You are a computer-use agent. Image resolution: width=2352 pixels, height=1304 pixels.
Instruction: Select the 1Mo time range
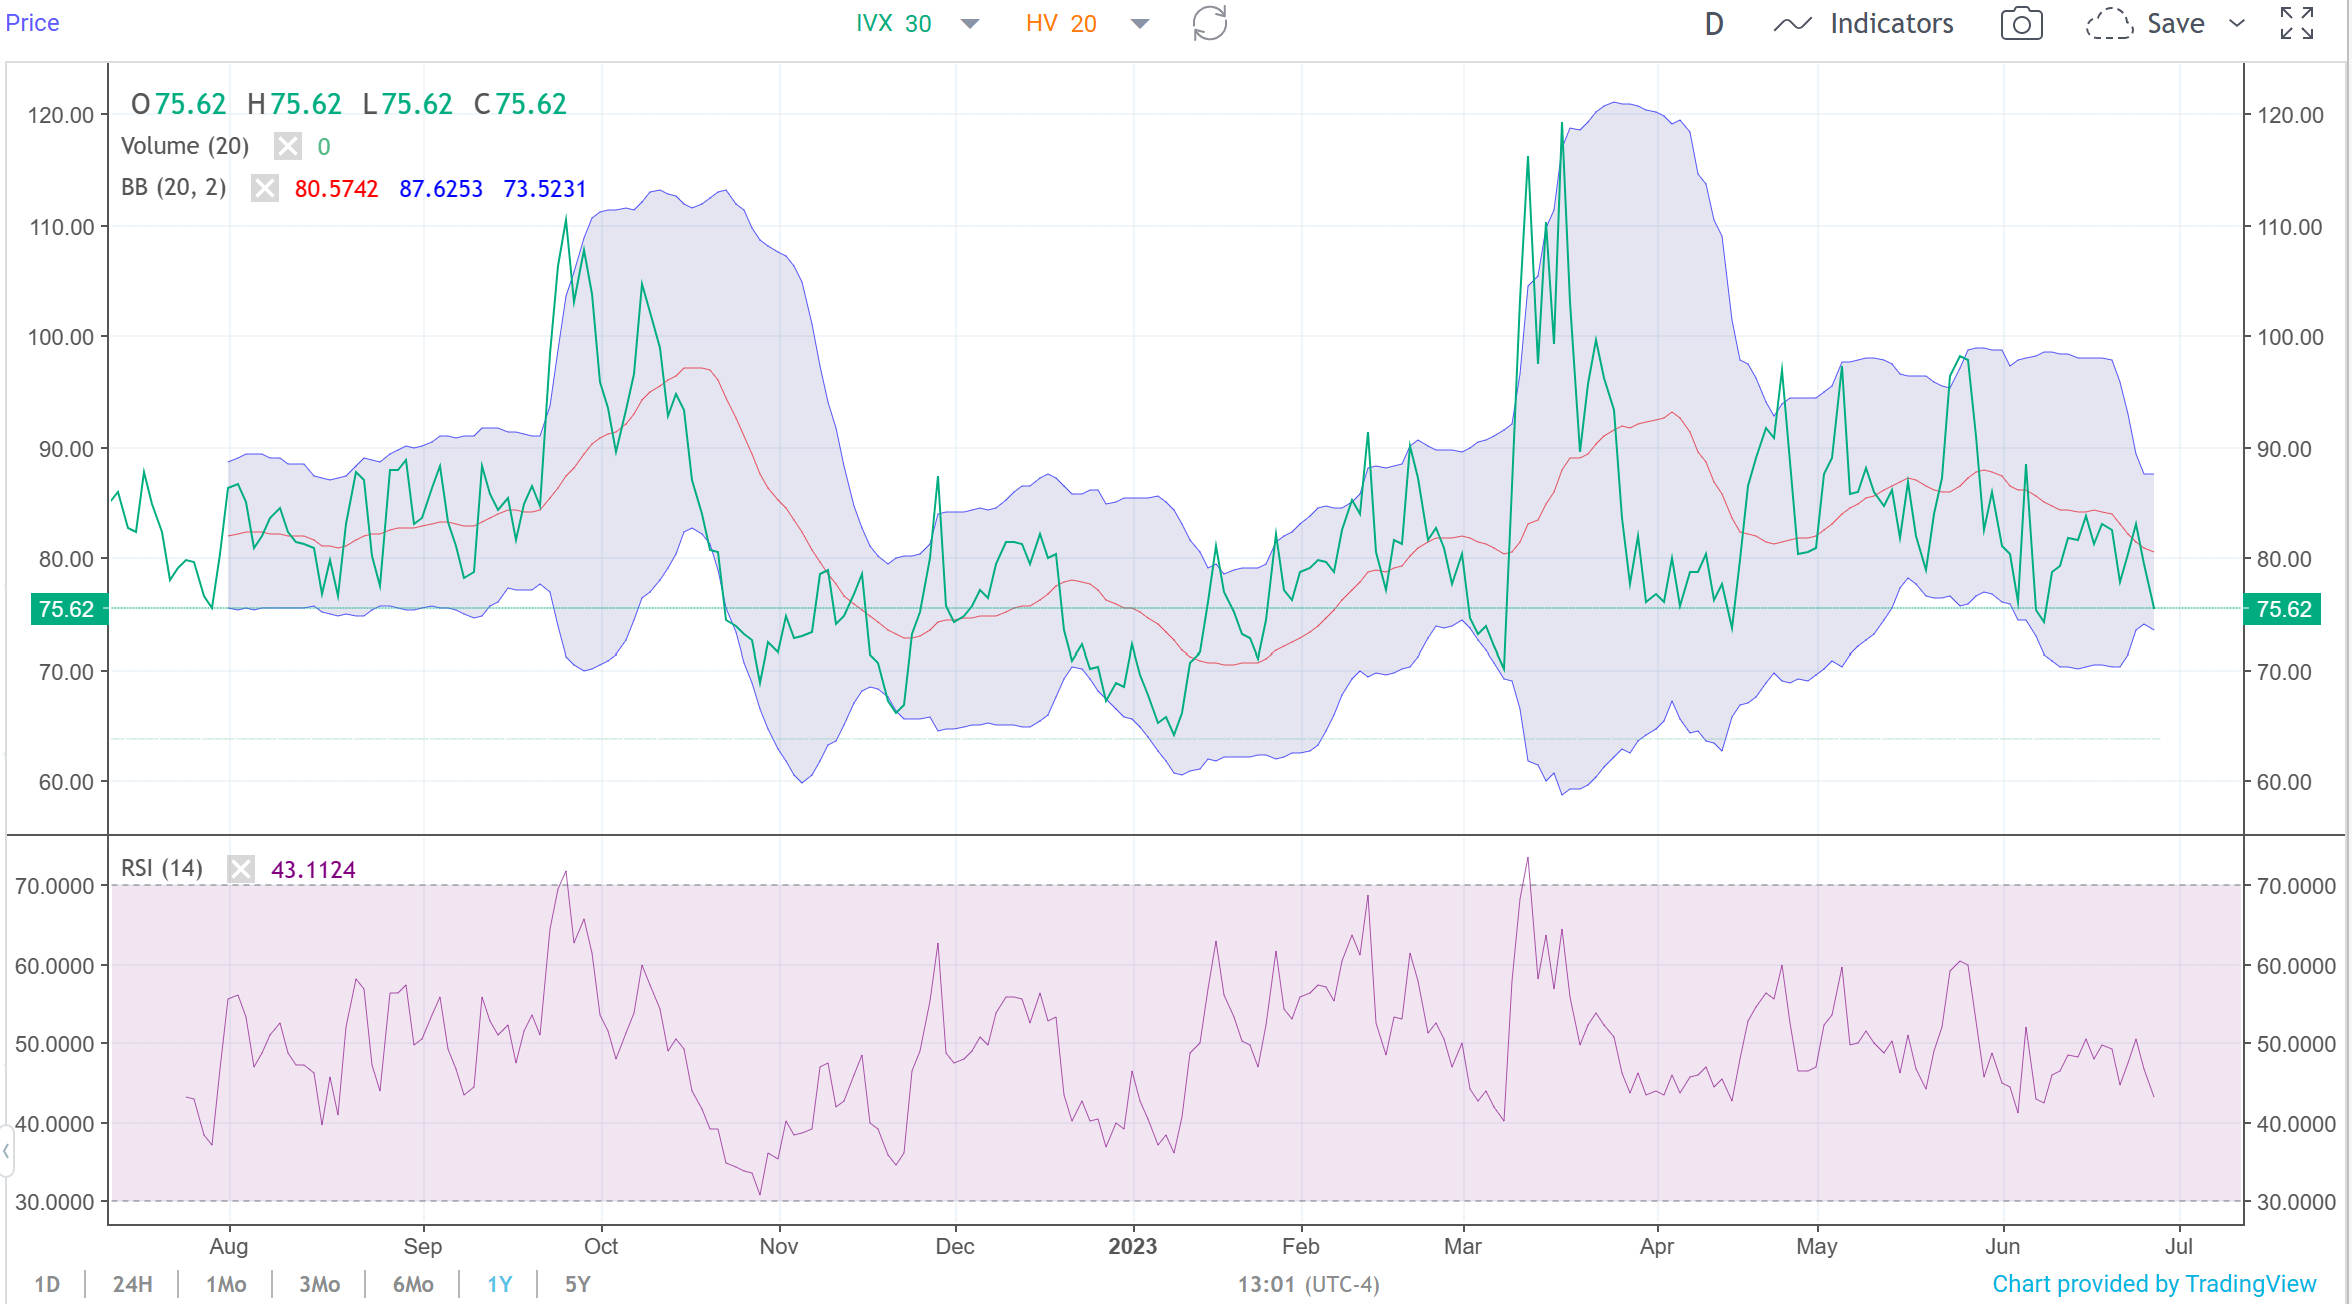click(x=226, y=1284)
